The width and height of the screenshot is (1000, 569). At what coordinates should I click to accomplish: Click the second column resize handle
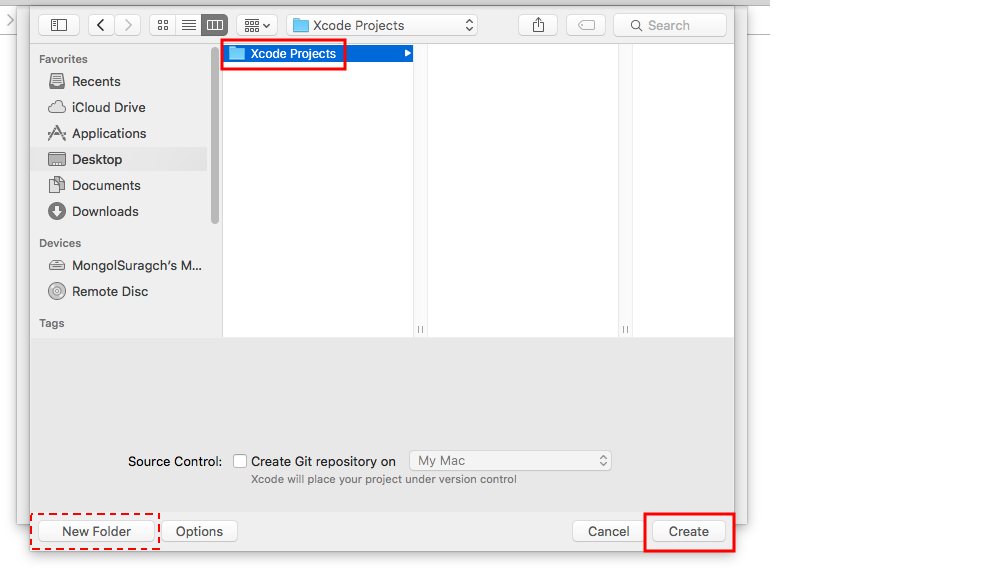click(625, 329)
